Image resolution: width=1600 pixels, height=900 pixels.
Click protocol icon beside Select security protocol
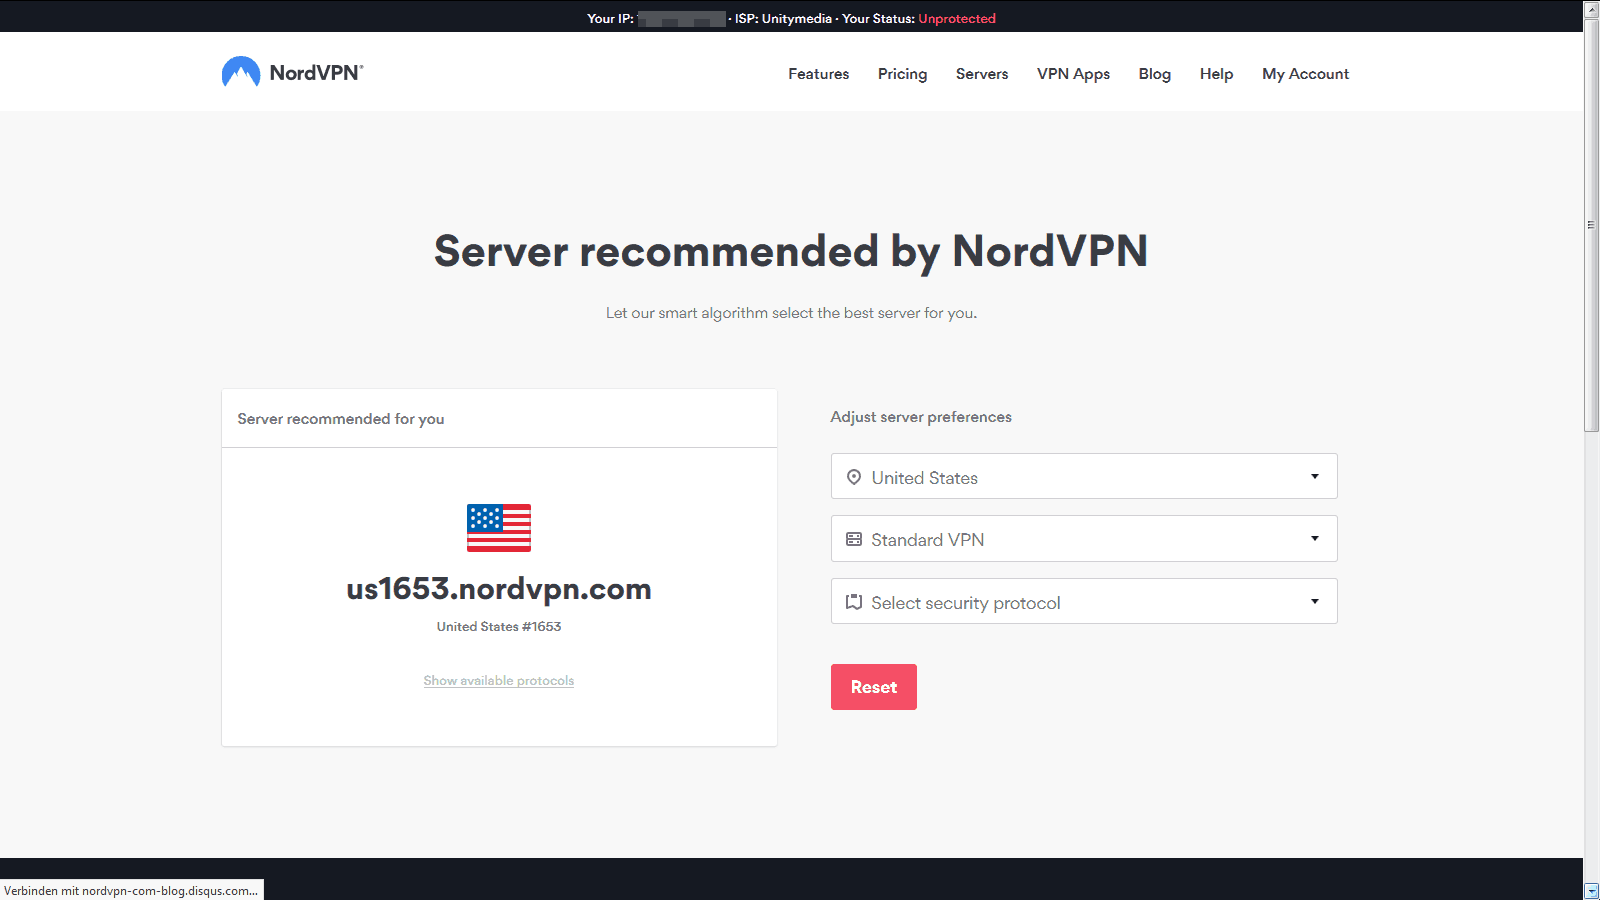click(854, 602)
